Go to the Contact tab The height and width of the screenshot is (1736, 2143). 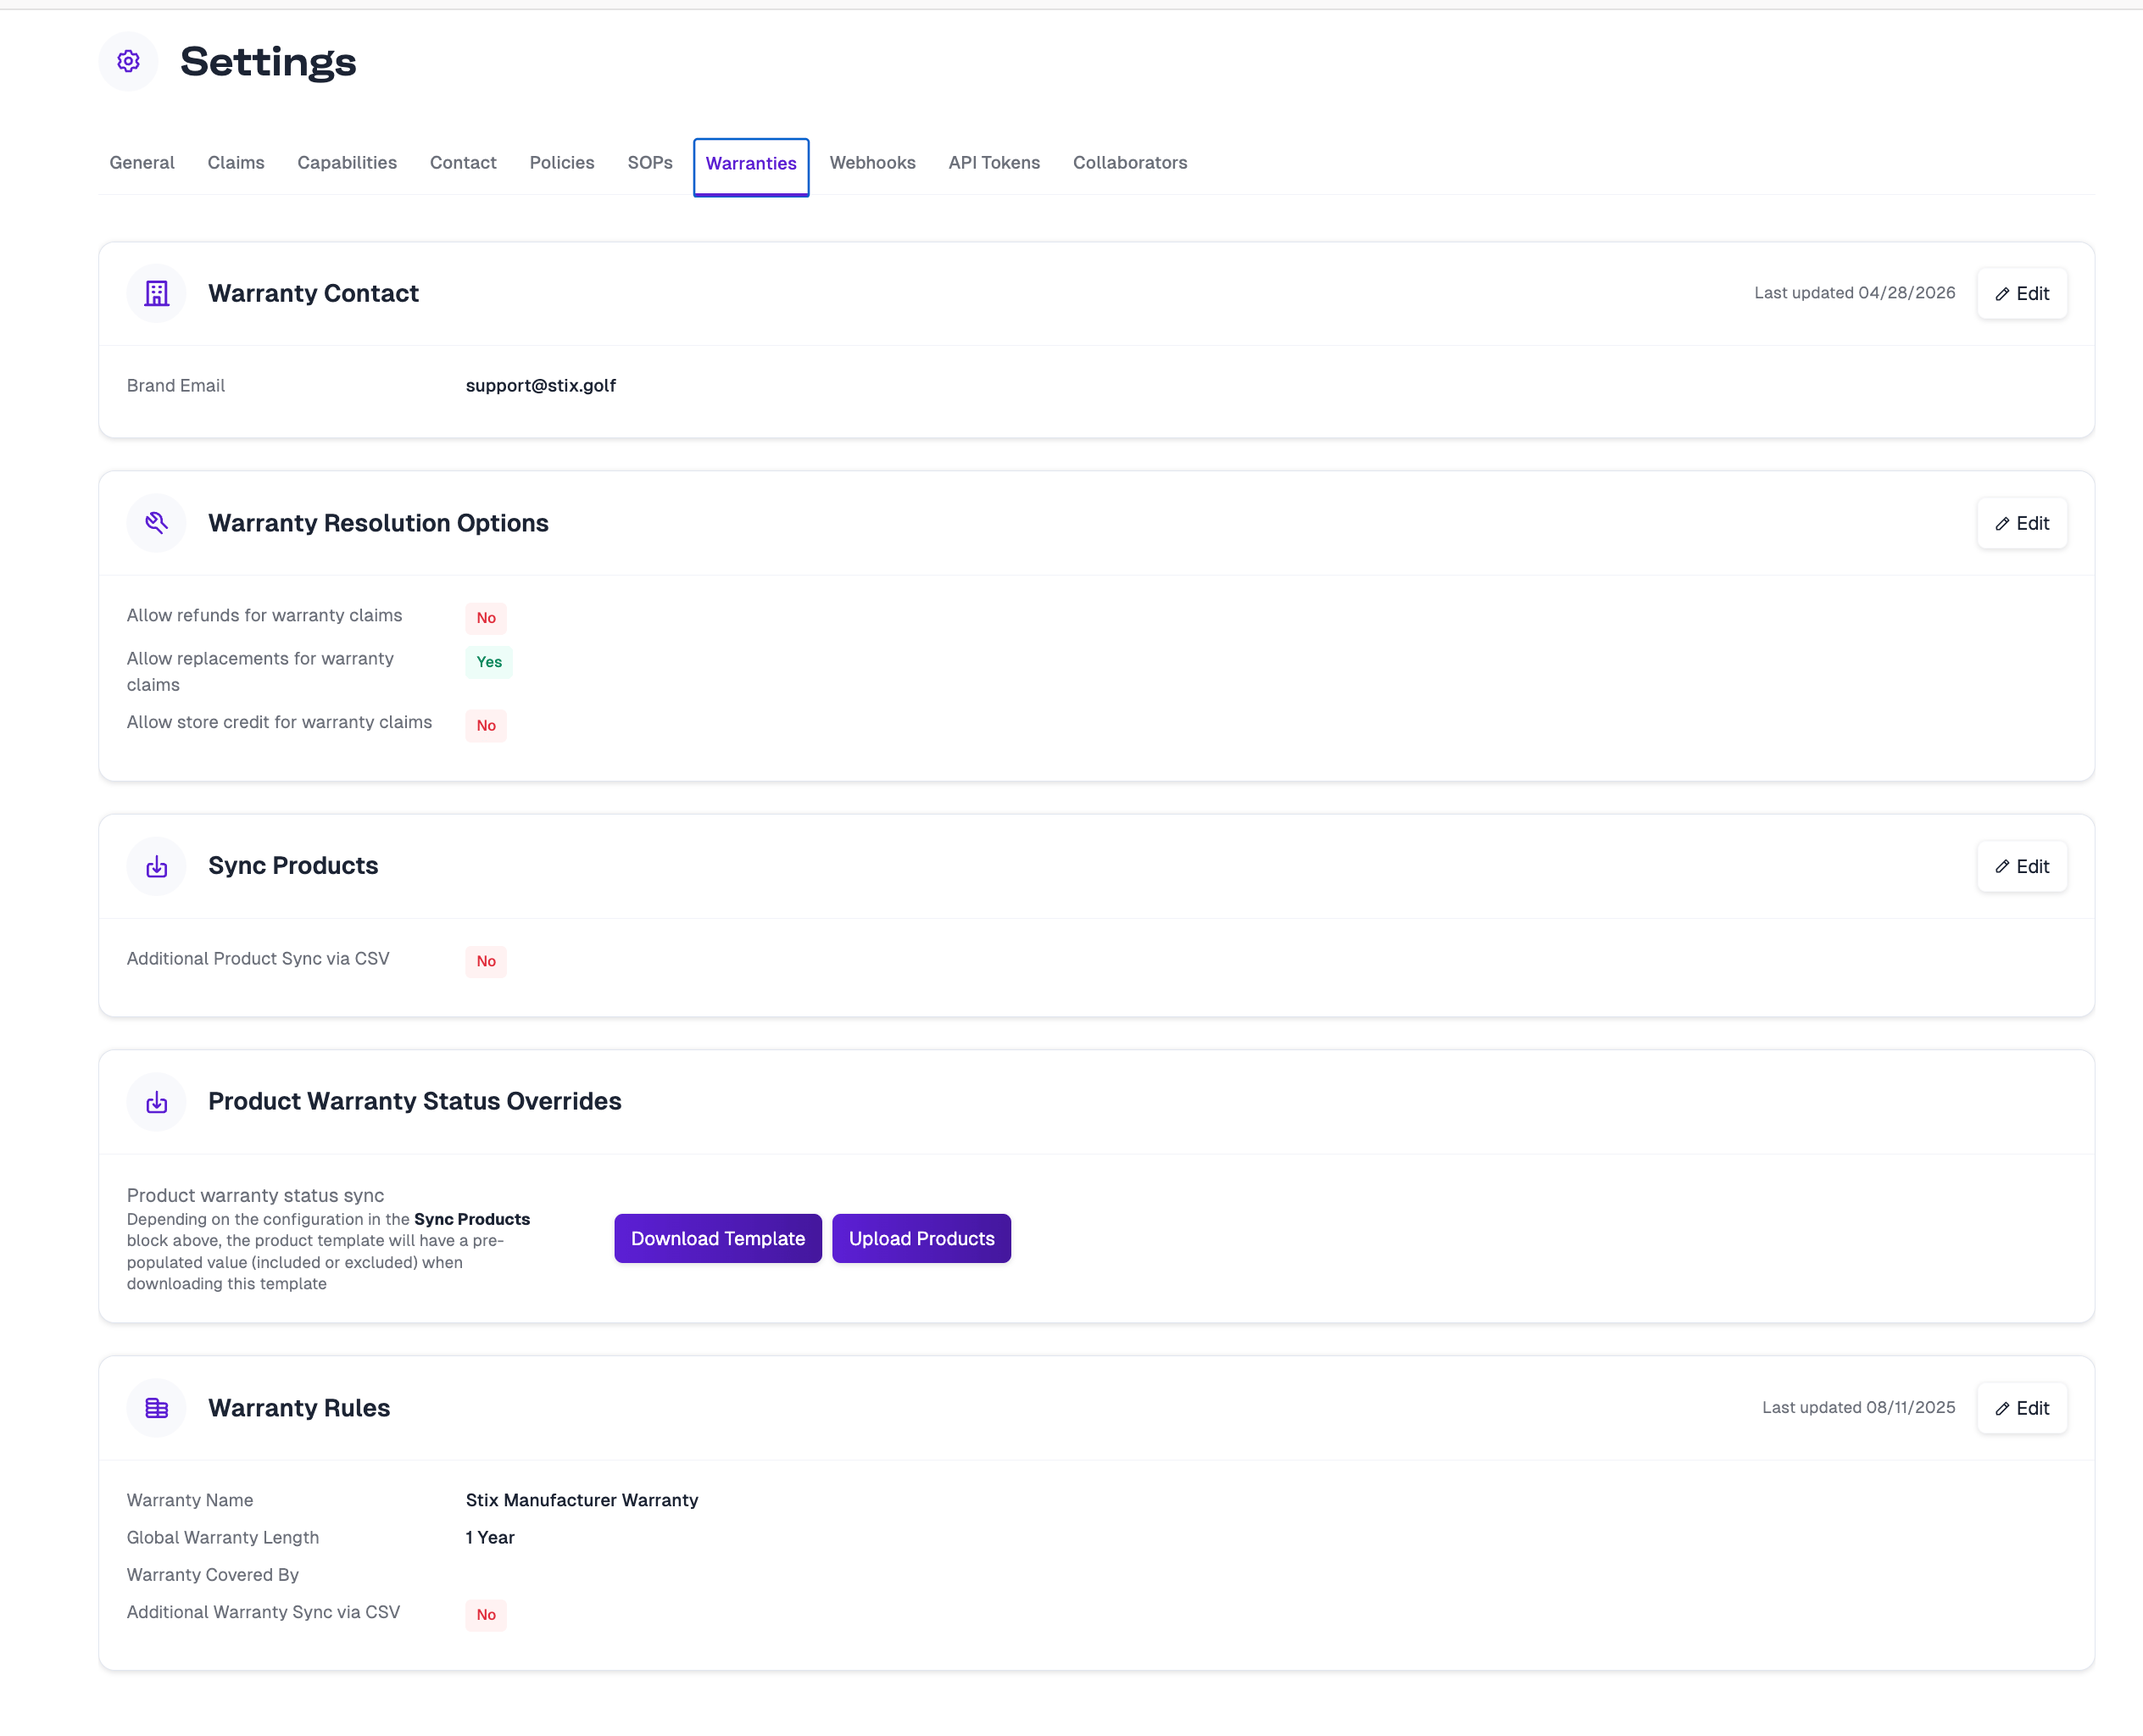pyautogui.click(x=463, y=163)
